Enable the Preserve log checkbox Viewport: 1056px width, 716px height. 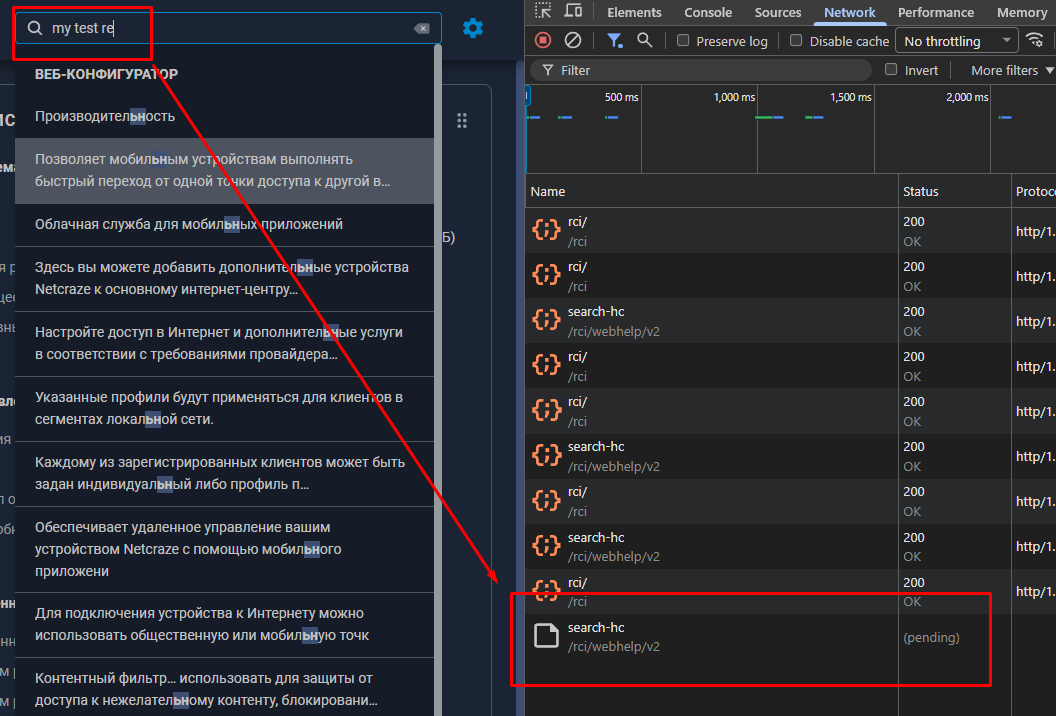[x=683, y=41]
